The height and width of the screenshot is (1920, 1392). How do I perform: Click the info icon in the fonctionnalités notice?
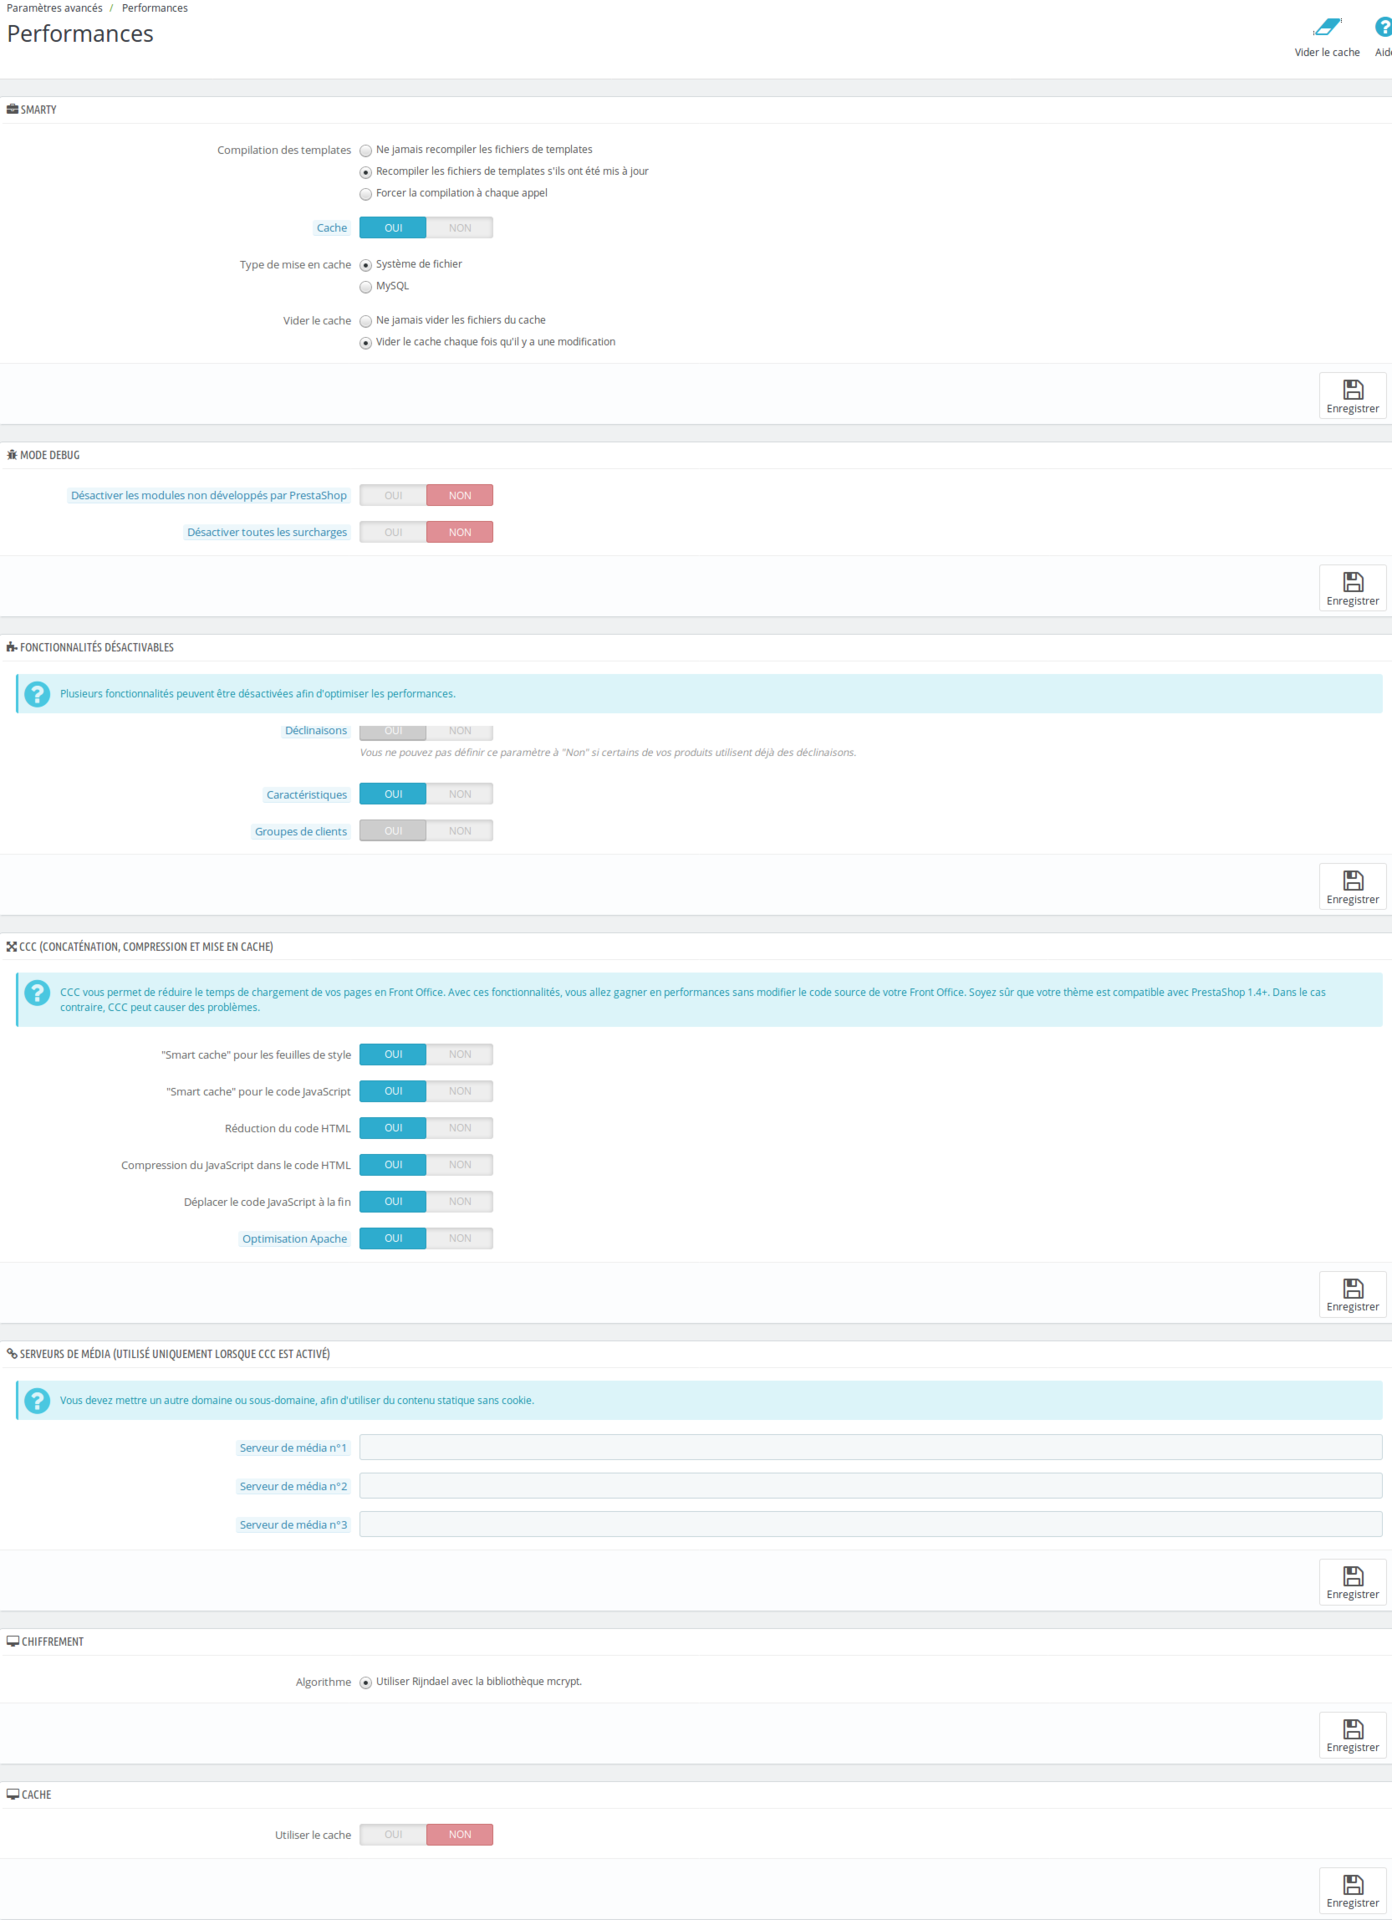[x=37, y=694]
